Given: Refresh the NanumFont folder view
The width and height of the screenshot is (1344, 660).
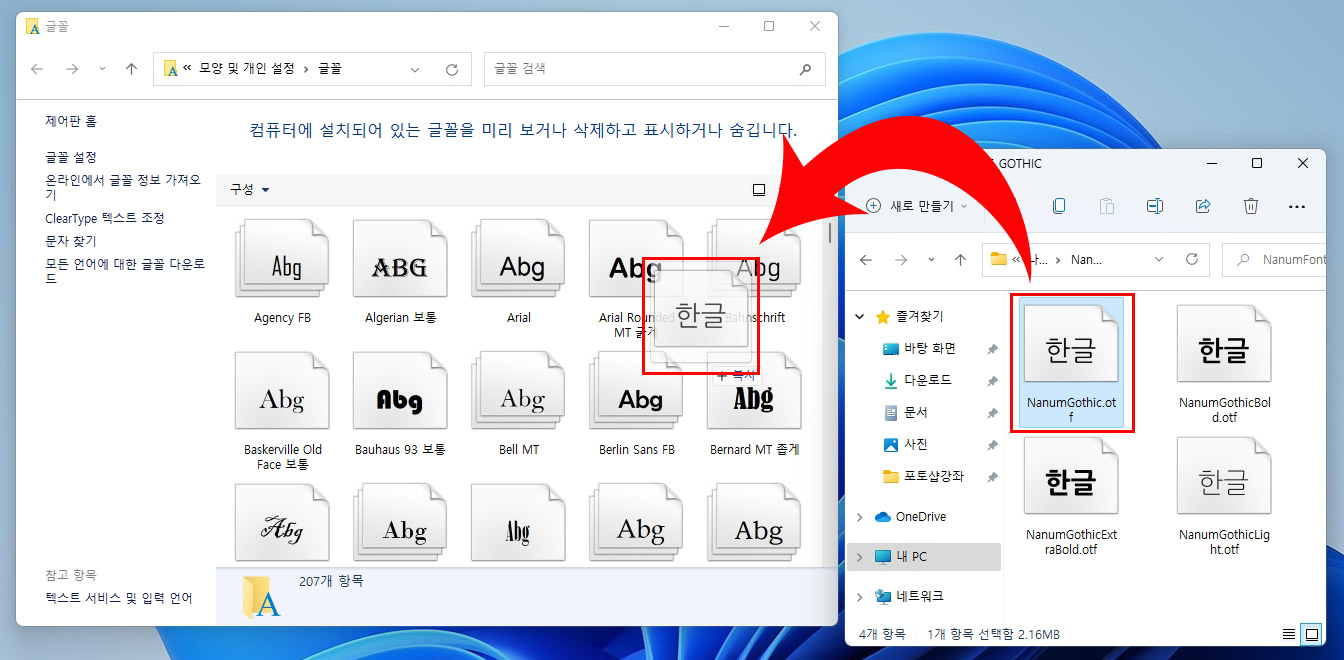Looking at the screenshot, I should (x=1192, y=259).
